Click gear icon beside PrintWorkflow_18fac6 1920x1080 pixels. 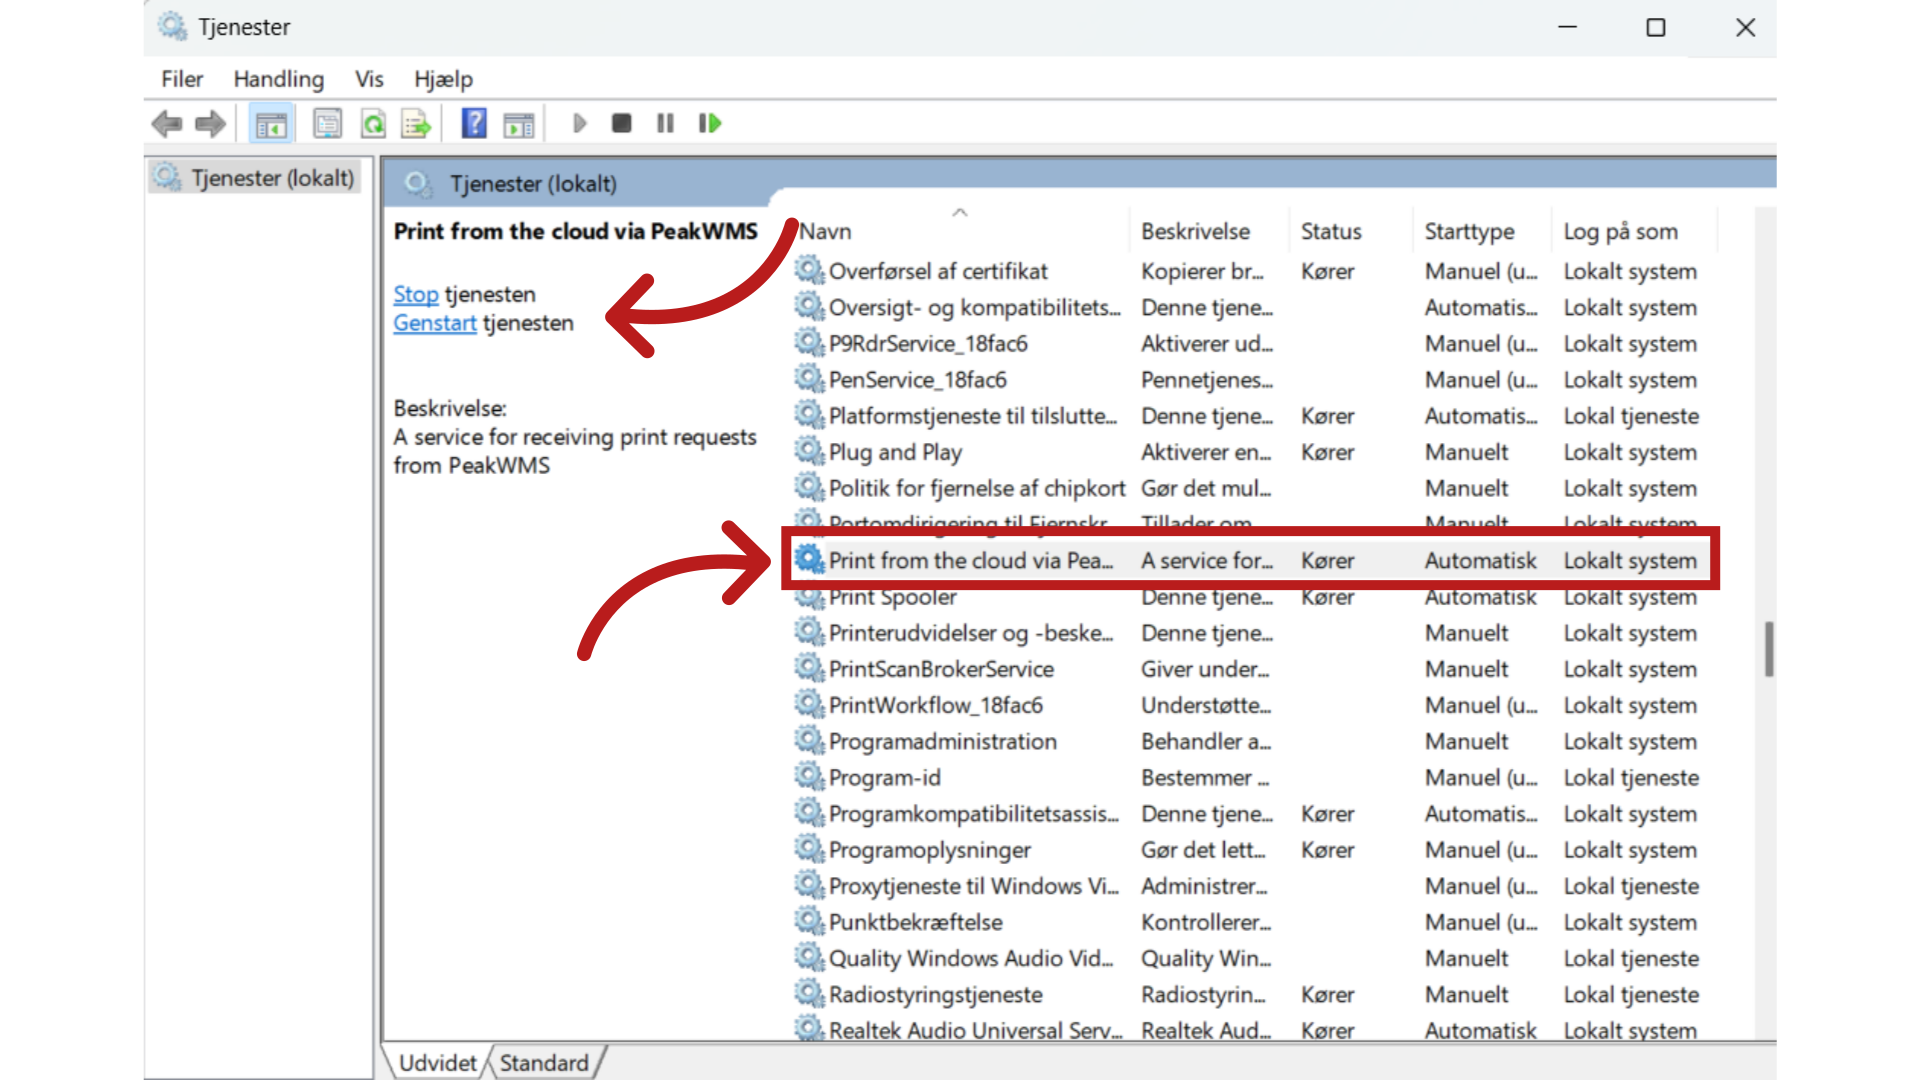click(x=808, y=704)
